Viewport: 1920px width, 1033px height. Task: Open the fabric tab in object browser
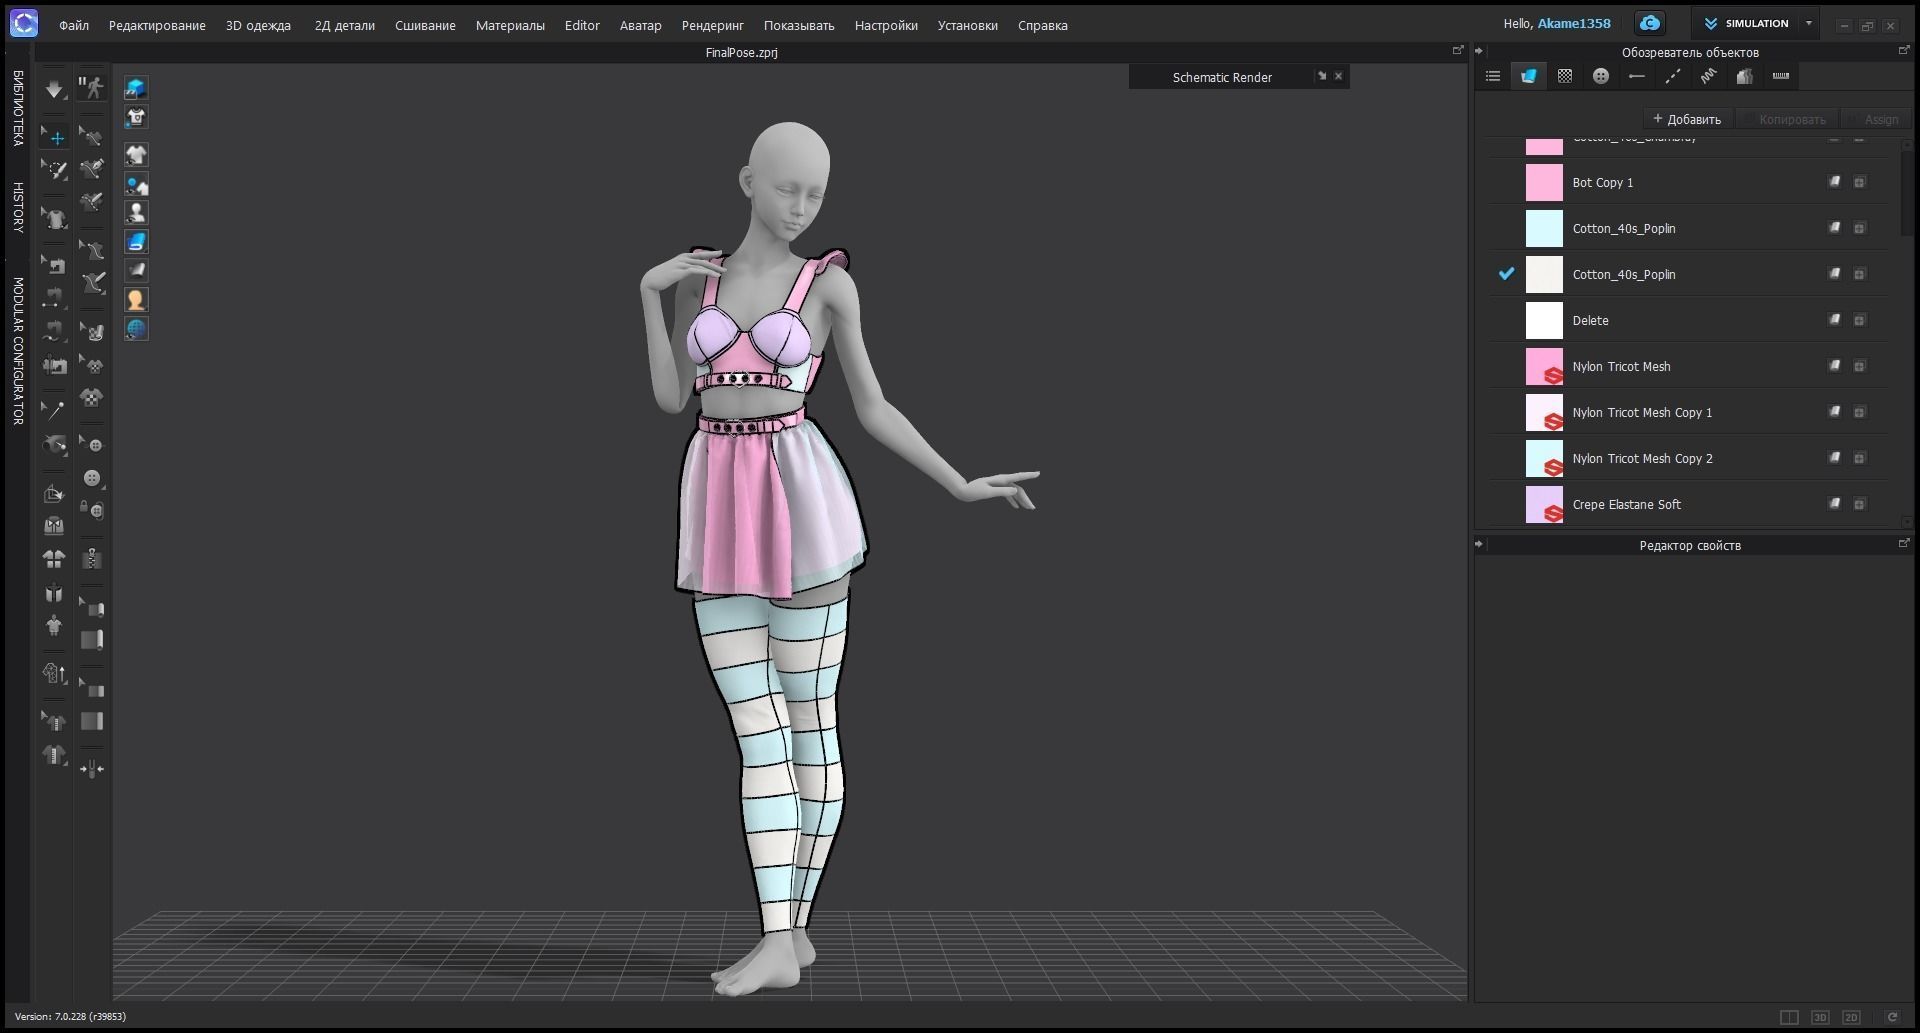(1528, 75)
